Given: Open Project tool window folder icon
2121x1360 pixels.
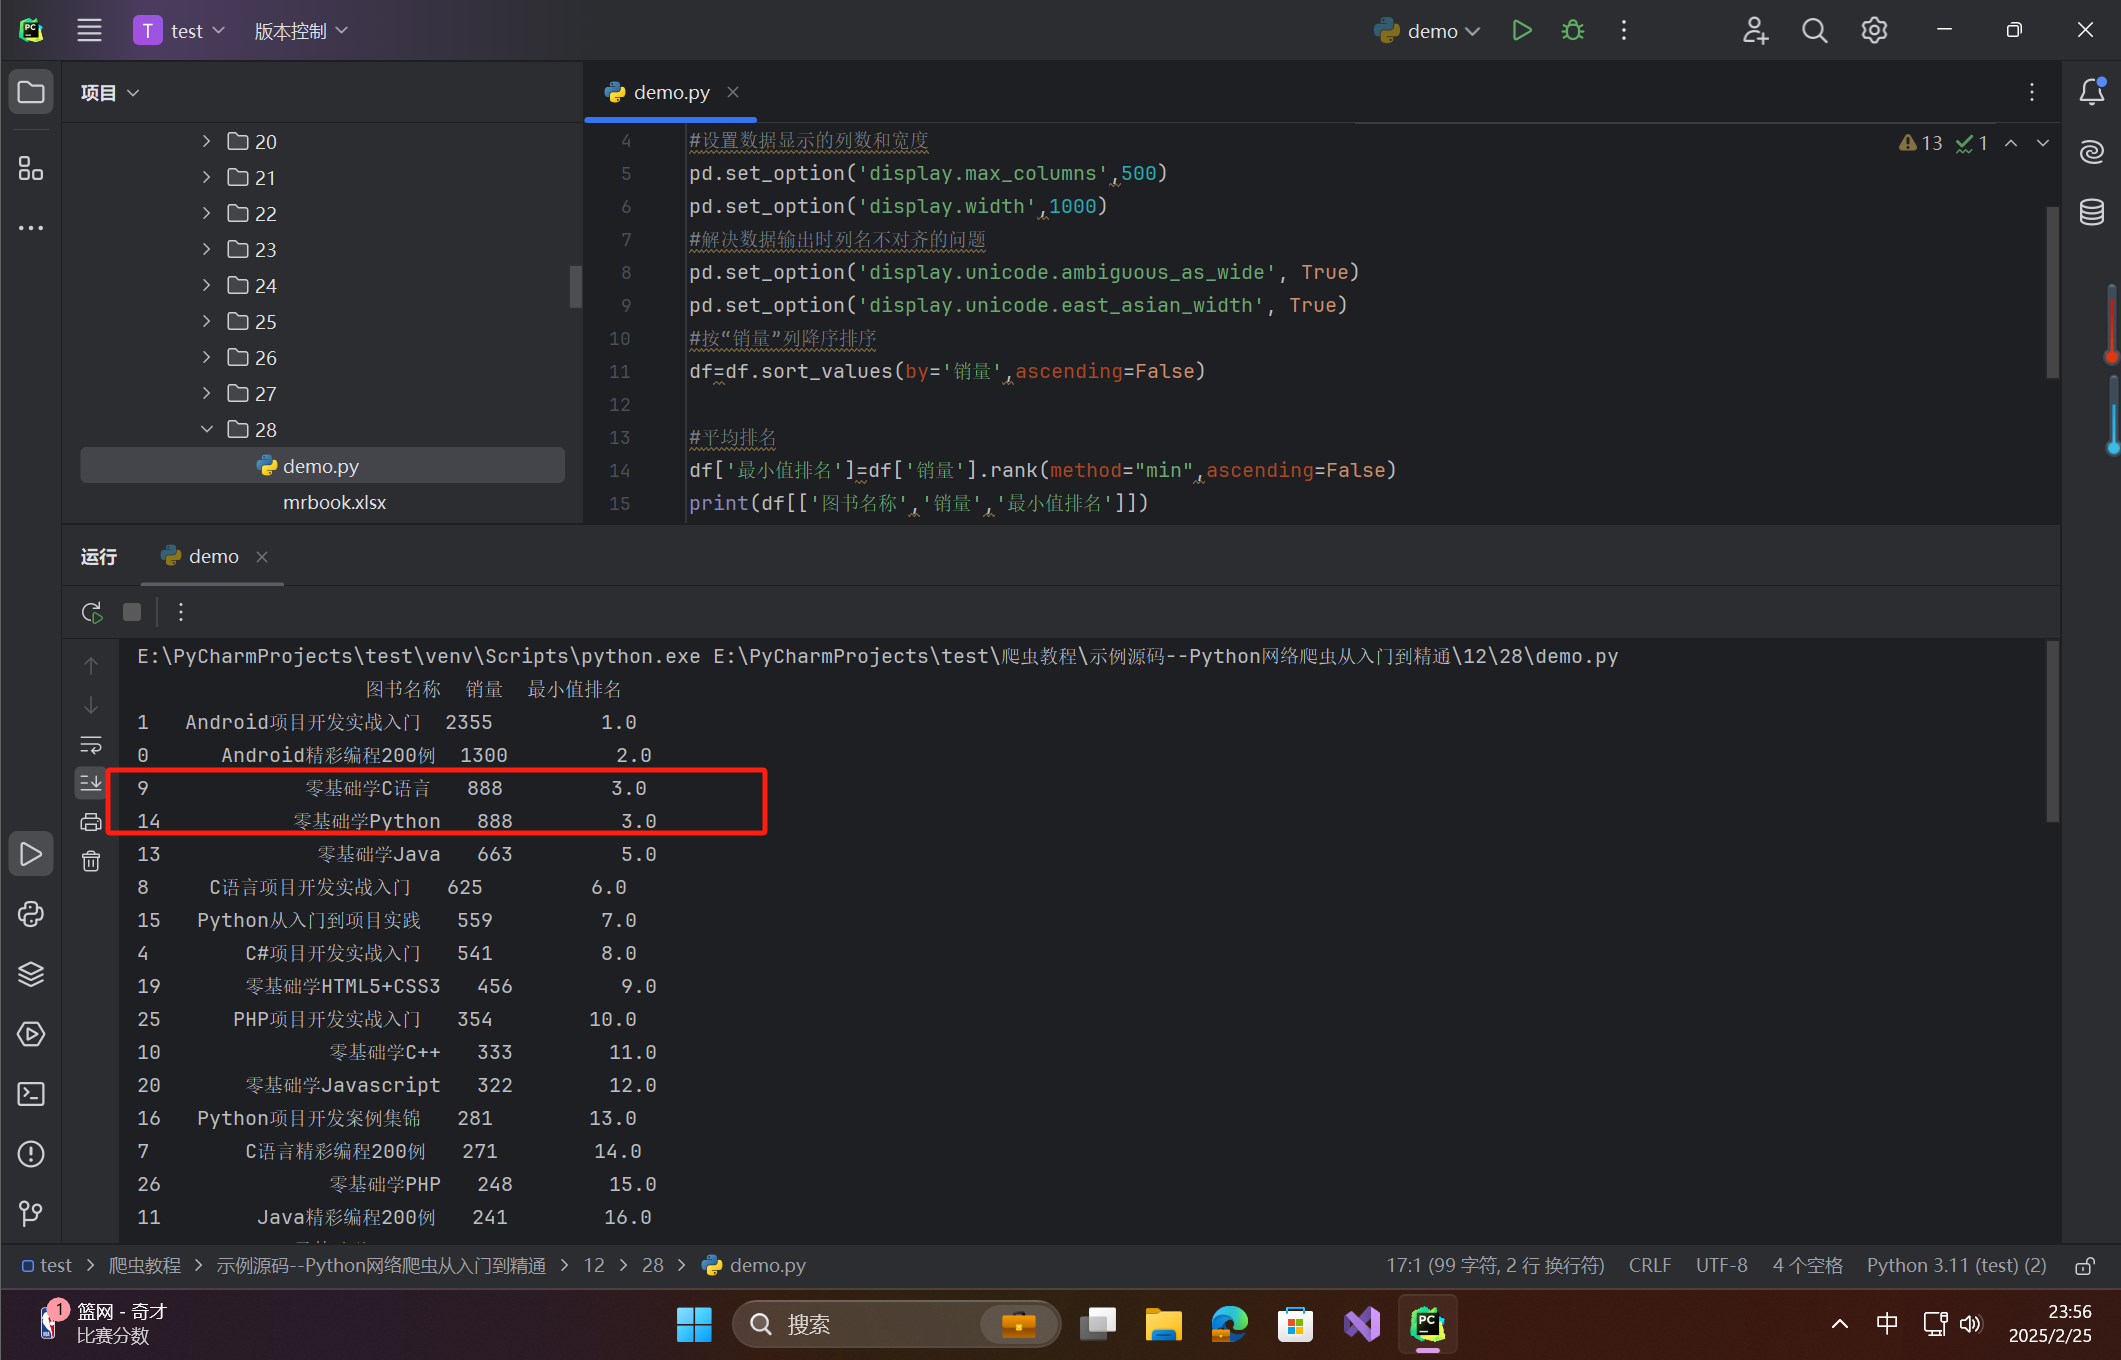Looking at the screenshot, I should coord(31,93).
